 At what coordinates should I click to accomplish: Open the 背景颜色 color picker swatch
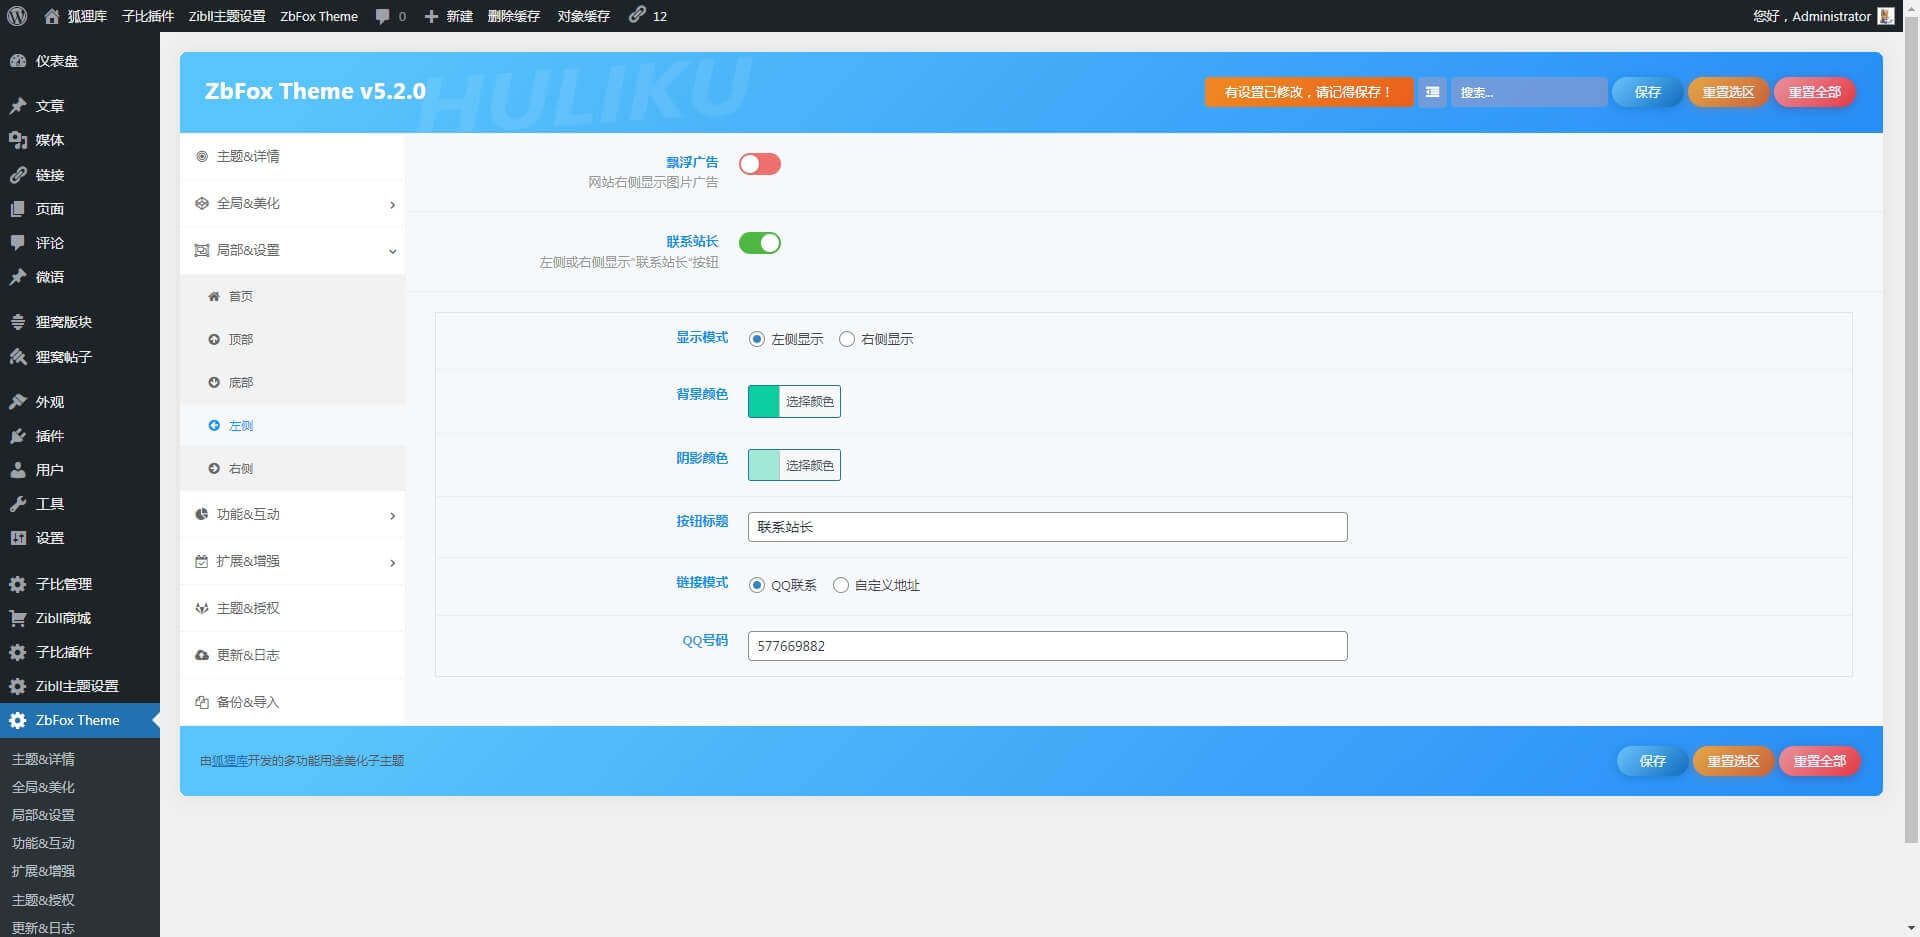pyautogui.click(x=764, y=401)
